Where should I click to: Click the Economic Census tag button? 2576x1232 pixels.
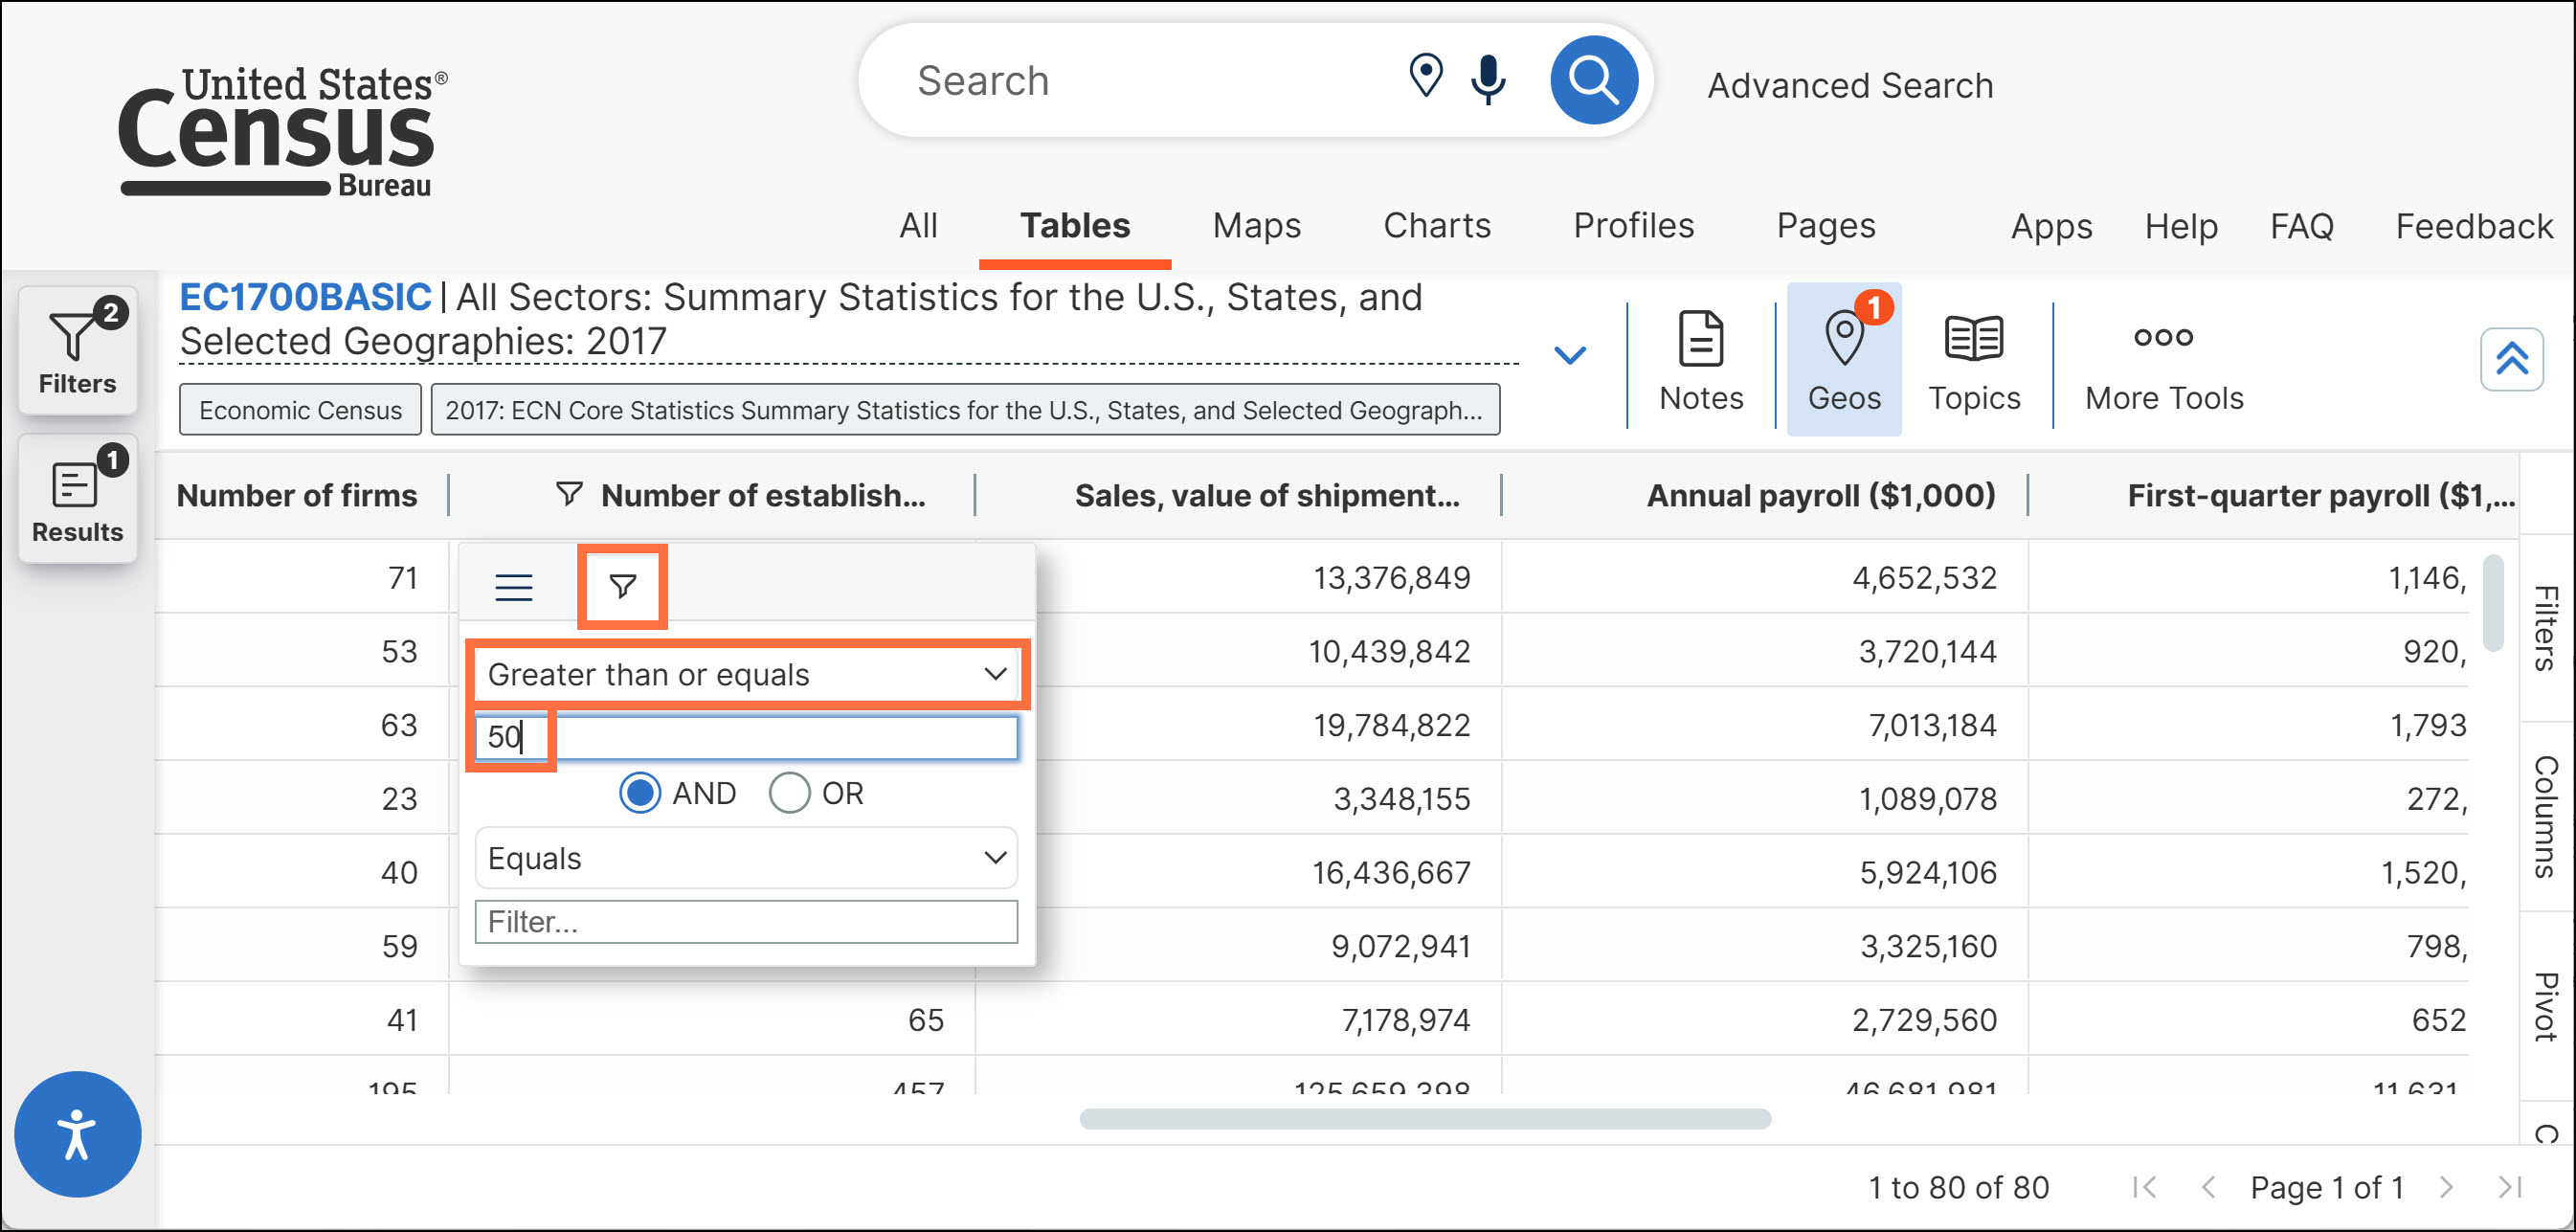[x=300, y=410]
